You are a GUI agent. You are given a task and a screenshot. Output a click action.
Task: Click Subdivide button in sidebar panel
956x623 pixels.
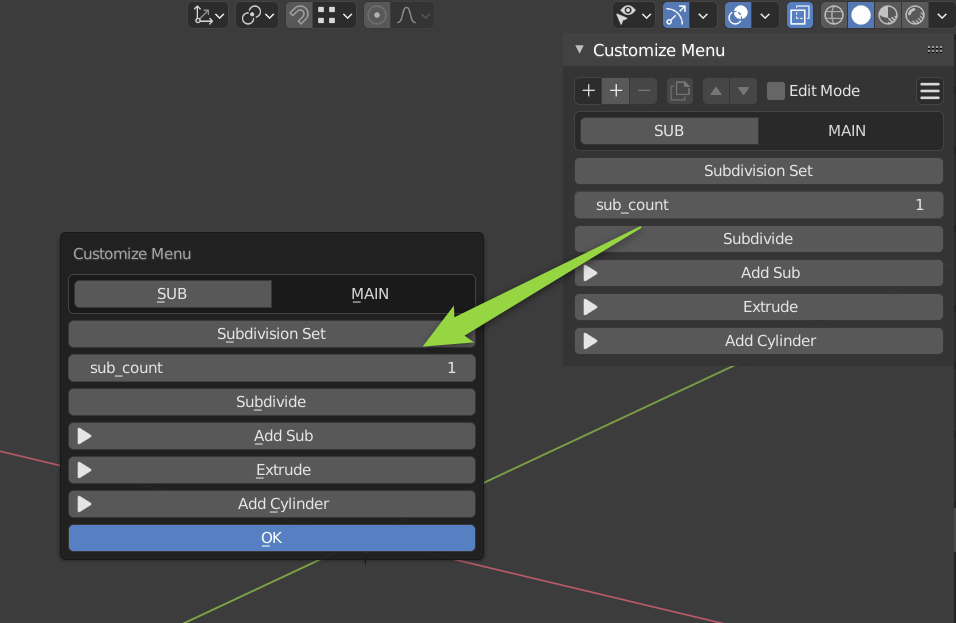[758, 238]
